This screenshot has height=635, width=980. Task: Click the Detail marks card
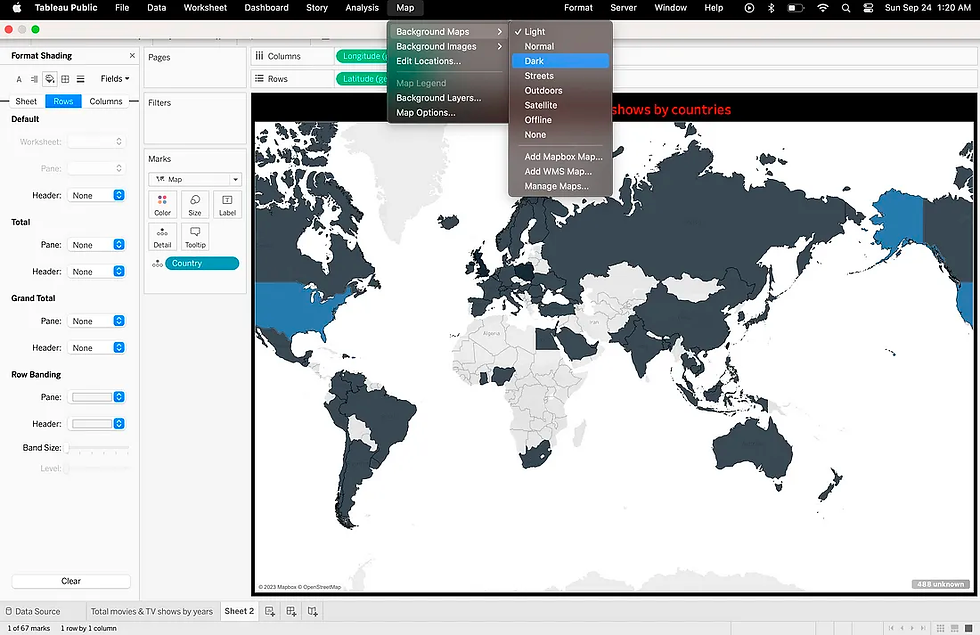tap(162, 237)
